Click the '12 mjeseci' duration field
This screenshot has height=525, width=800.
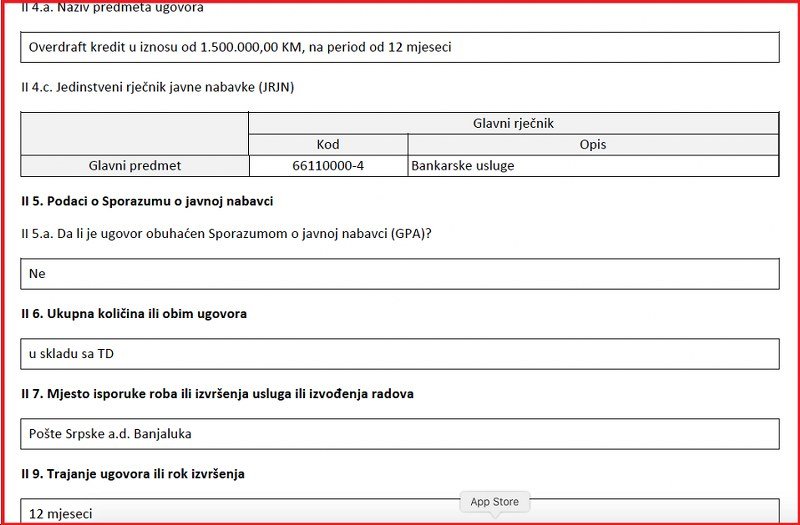tap(399, 512)
